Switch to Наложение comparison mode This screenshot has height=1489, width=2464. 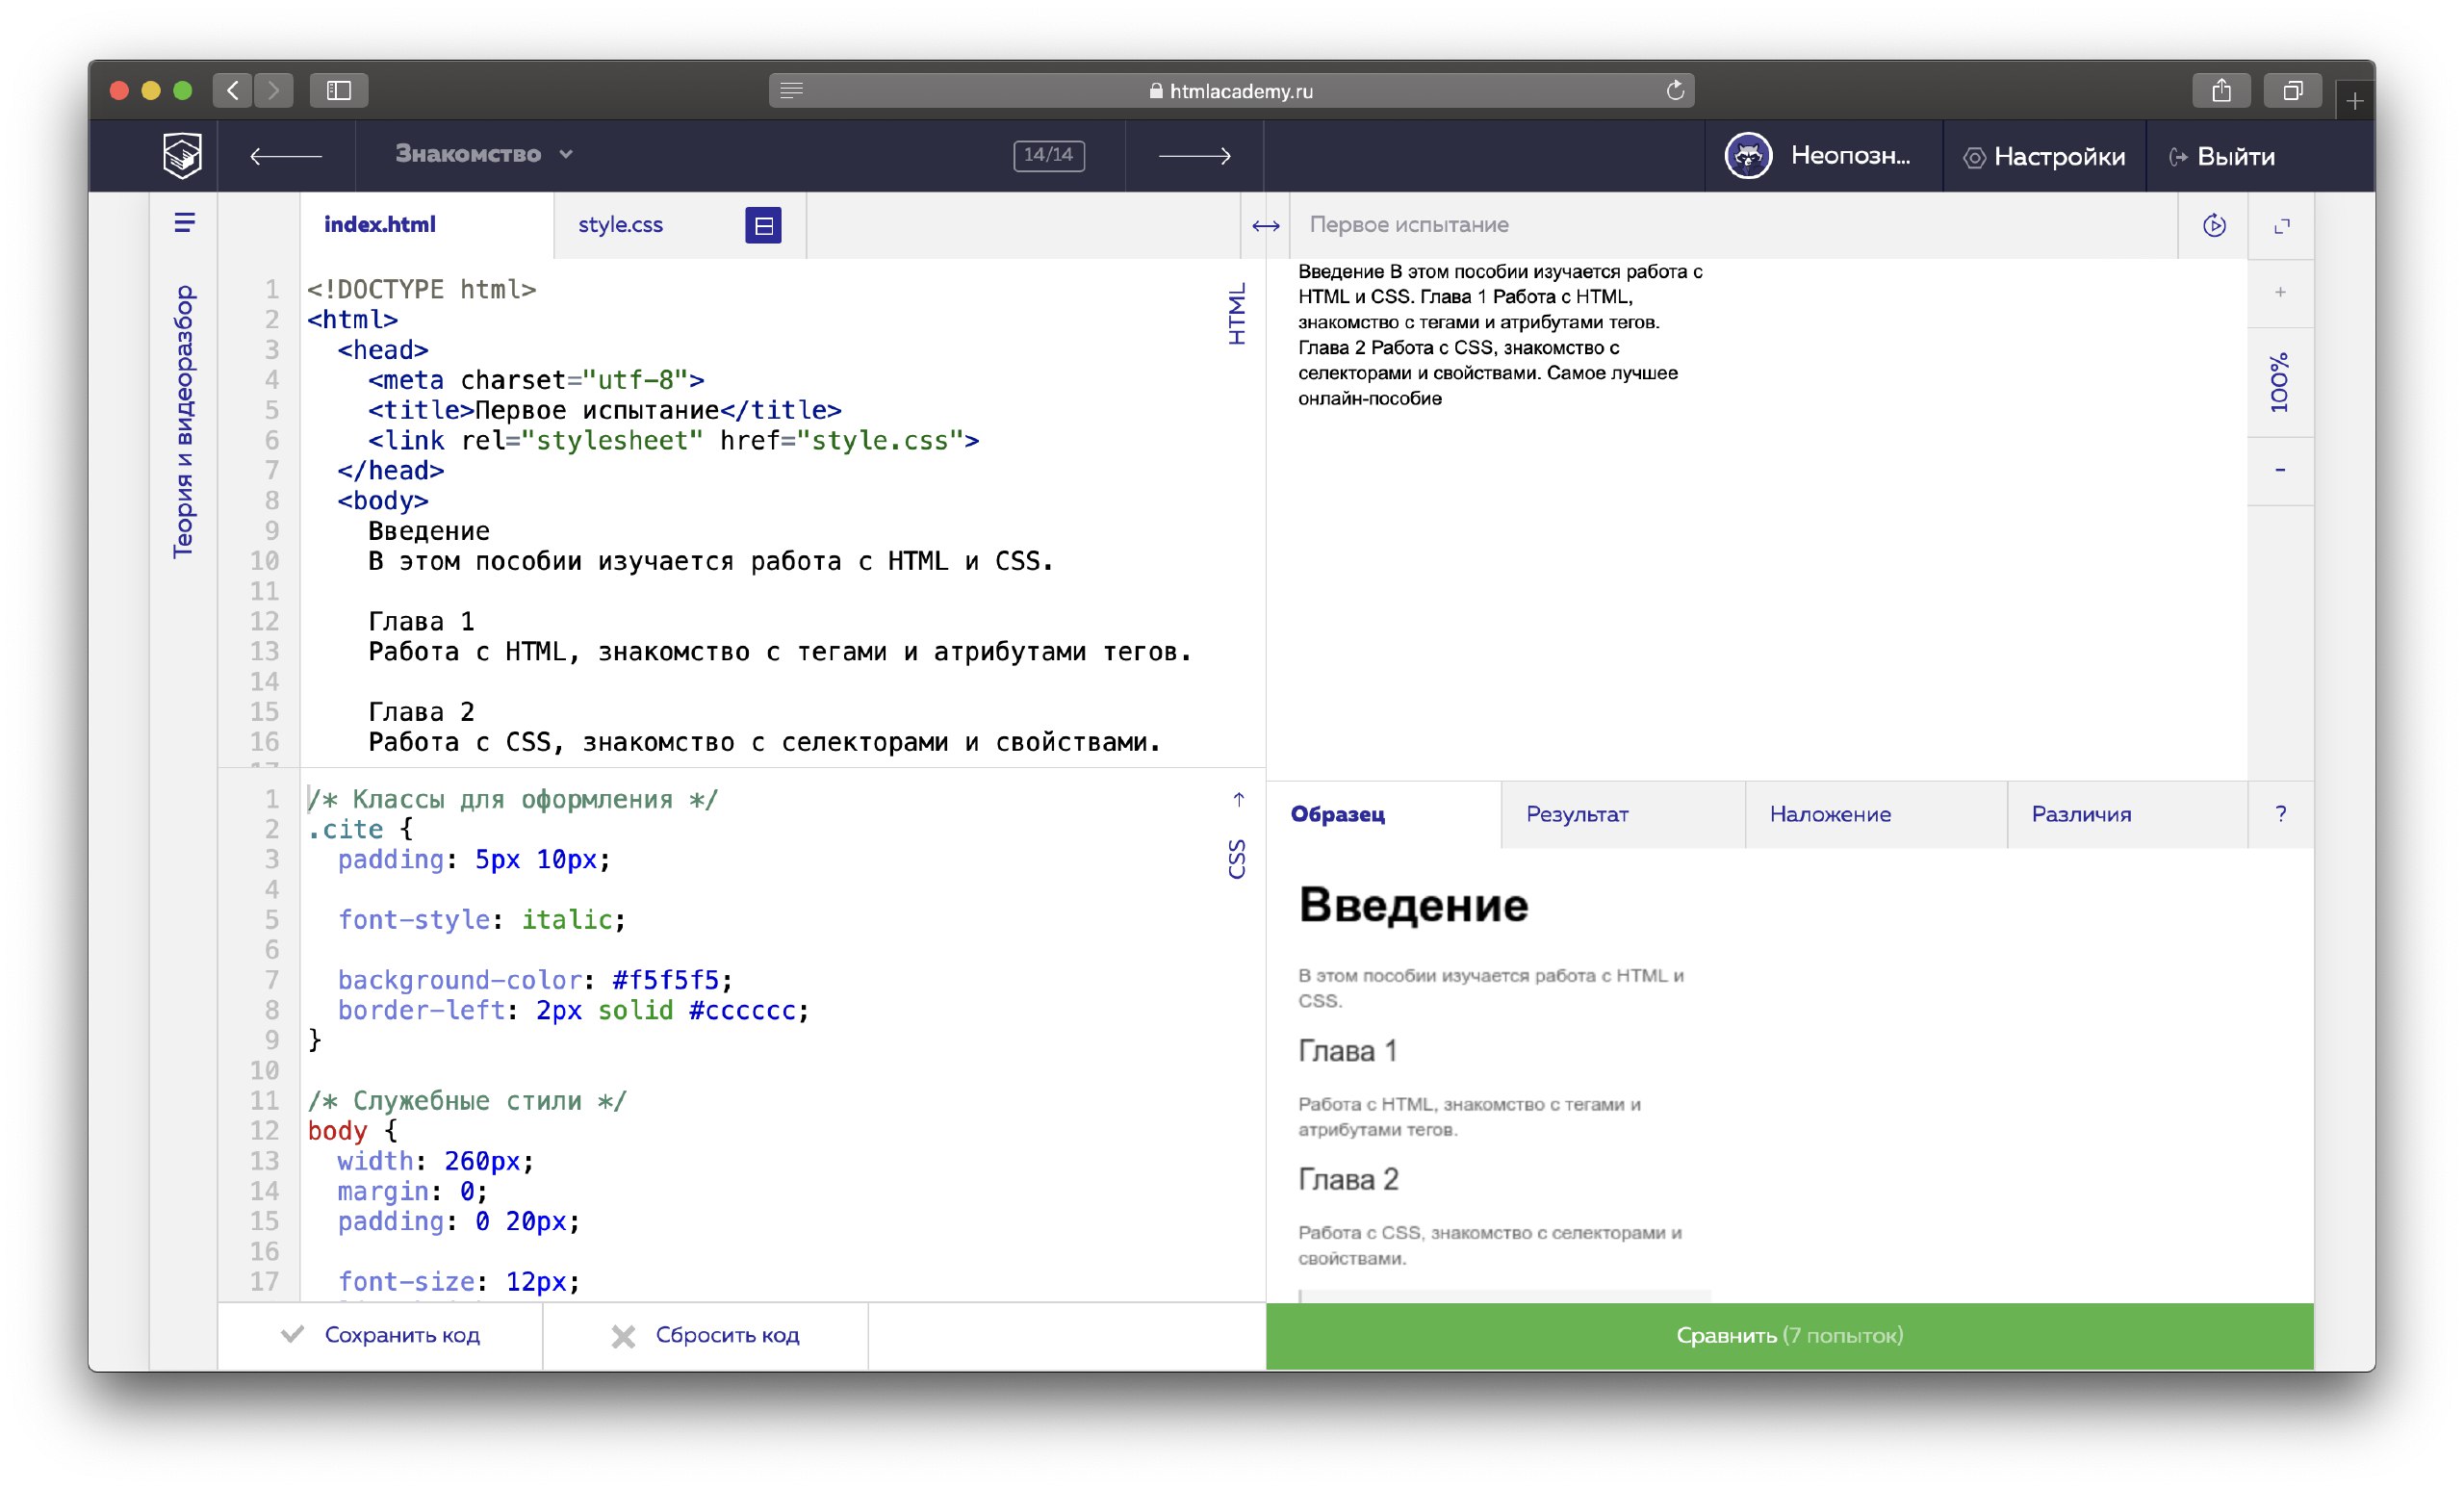coord(1829,814)
